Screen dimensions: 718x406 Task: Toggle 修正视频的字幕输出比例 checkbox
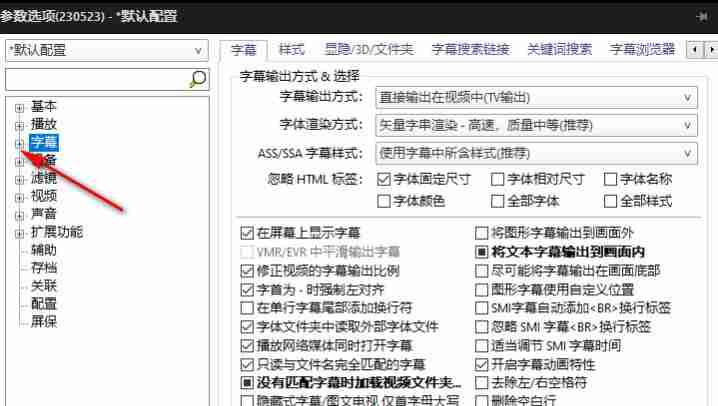pos(247,271)
